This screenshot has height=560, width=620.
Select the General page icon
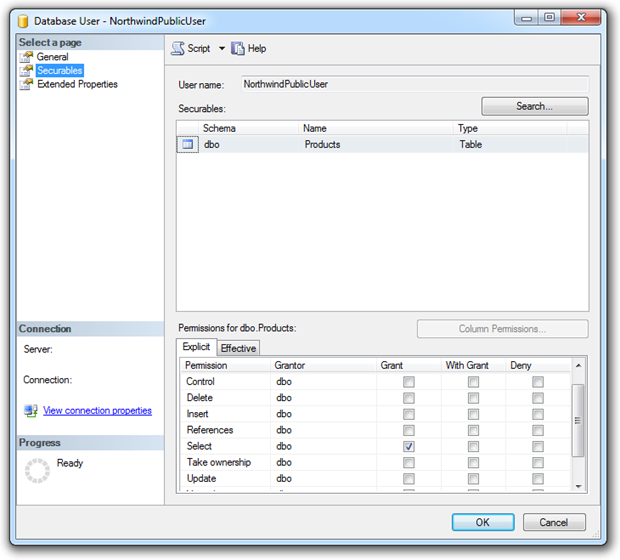point(26,57)
